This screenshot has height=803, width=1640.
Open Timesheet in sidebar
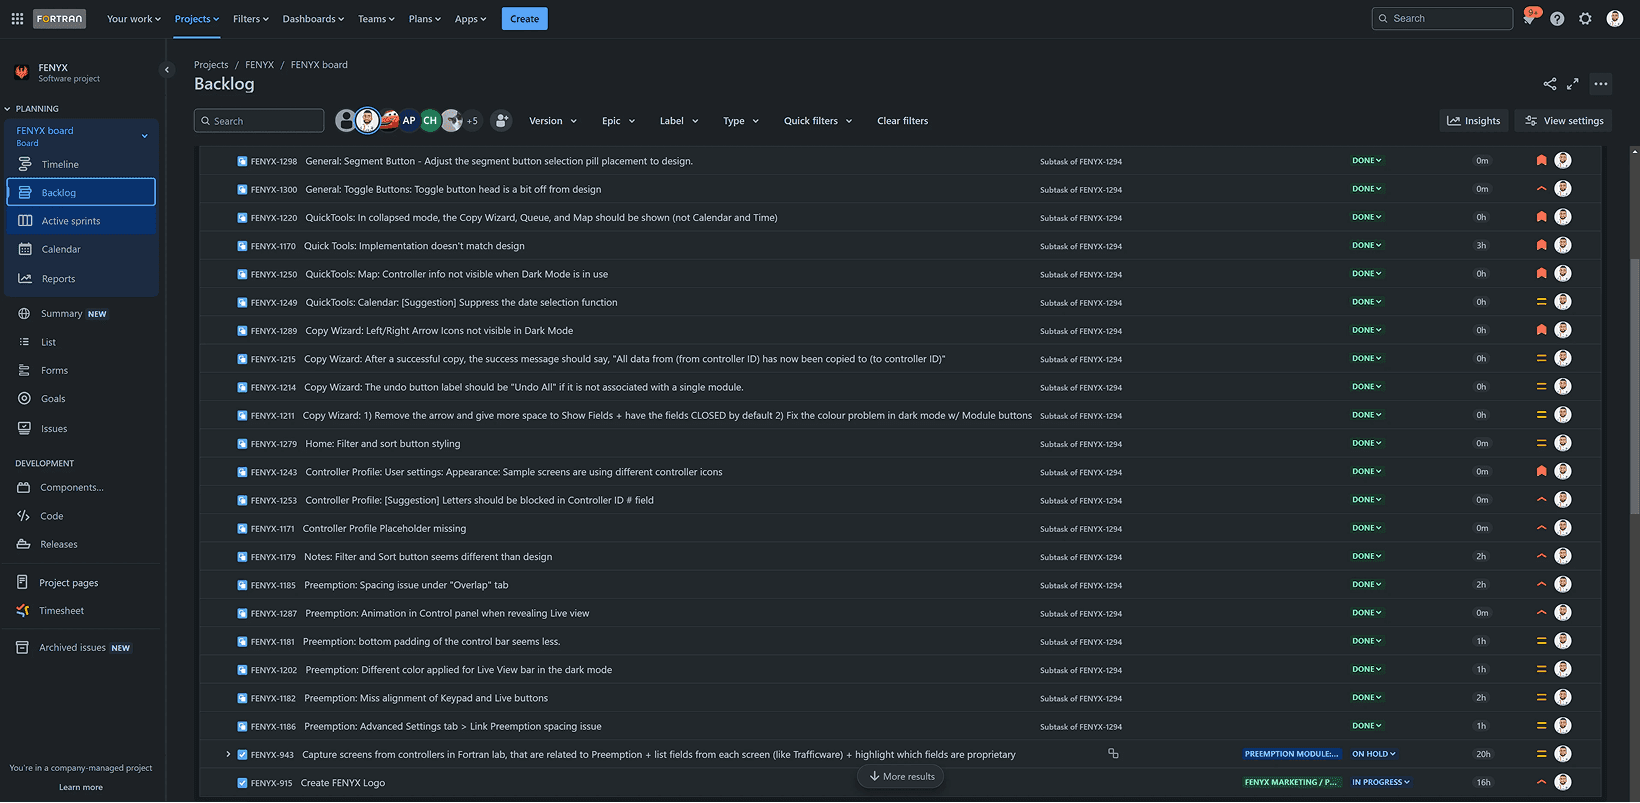pyautogui.click(x=81, y=611)
